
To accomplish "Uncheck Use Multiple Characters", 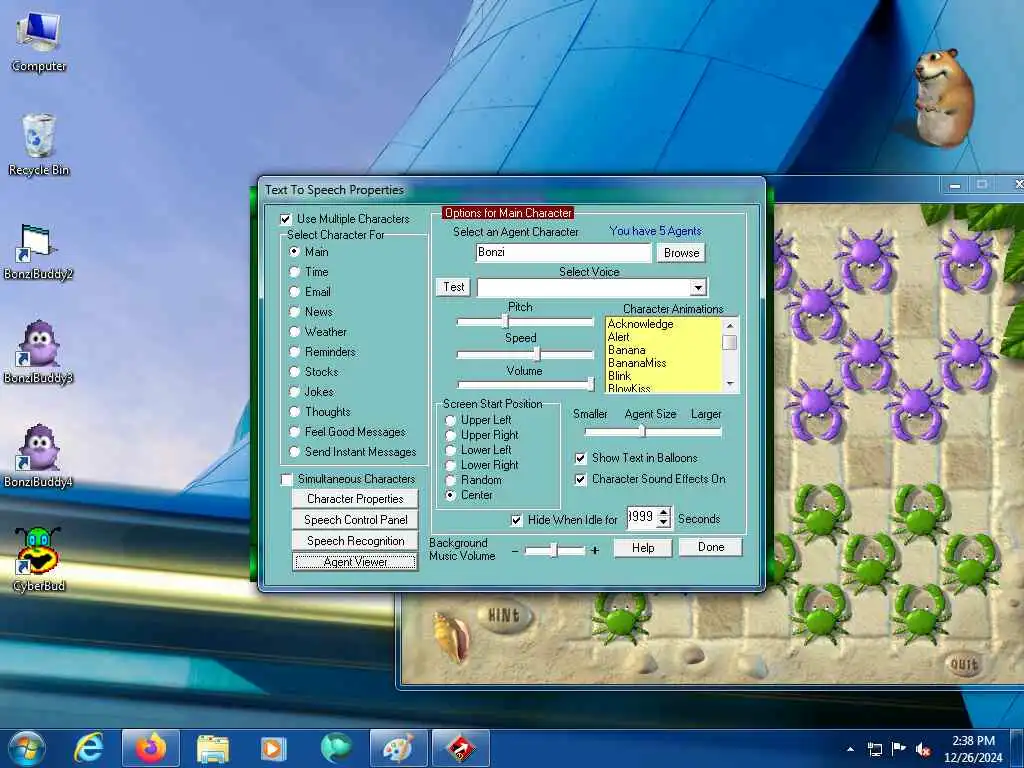I will point(285,219).
